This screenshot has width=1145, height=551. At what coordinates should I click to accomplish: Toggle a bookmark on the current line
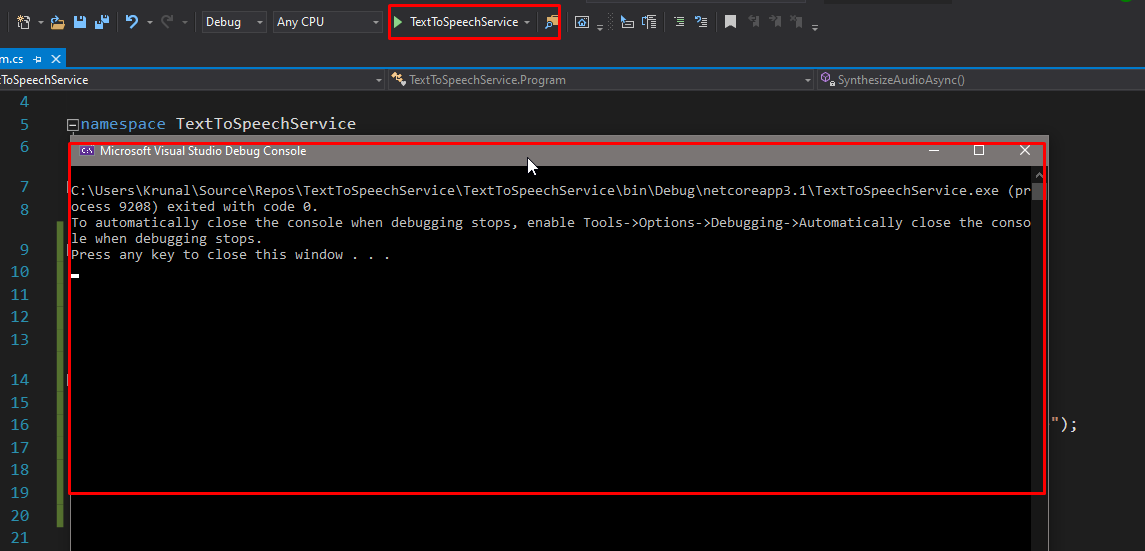pos(731,22)
